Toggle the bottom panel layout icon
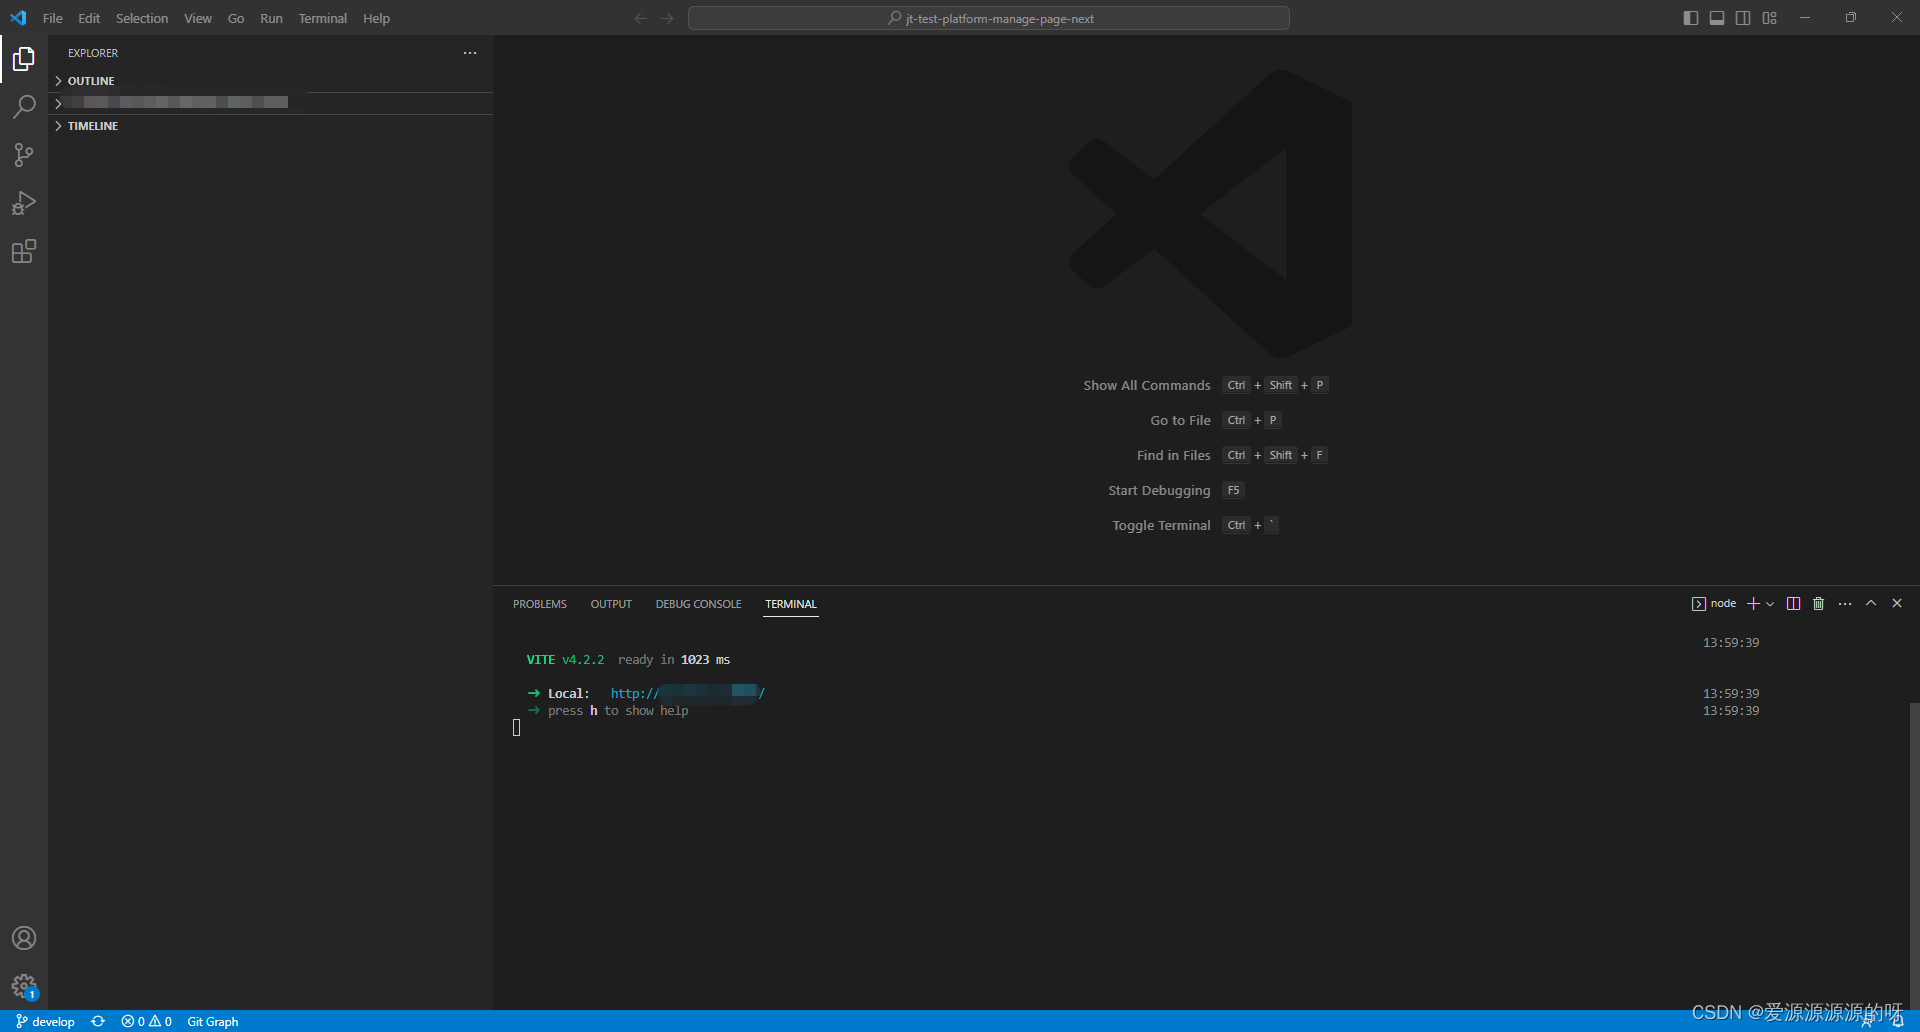The image size is (1920, 1032). (x=1717, y=18)
